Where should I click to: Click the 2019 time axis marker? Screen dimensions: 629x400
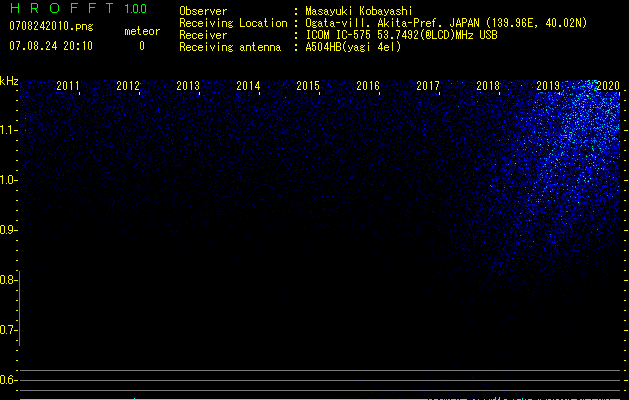[548, 86]
